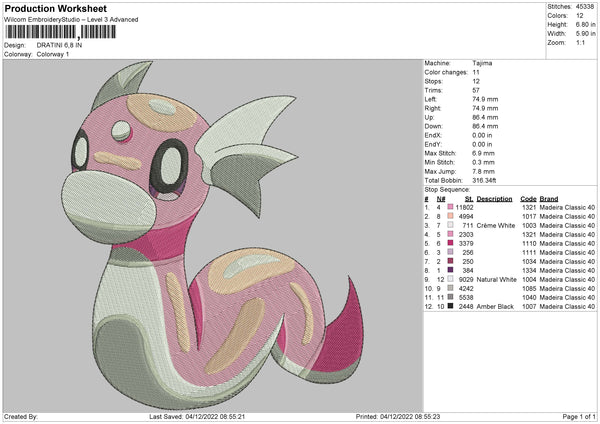The height and width of the screenshot is (424, 600).
Task: Click the Amber Black description
Action: (495, 306)
